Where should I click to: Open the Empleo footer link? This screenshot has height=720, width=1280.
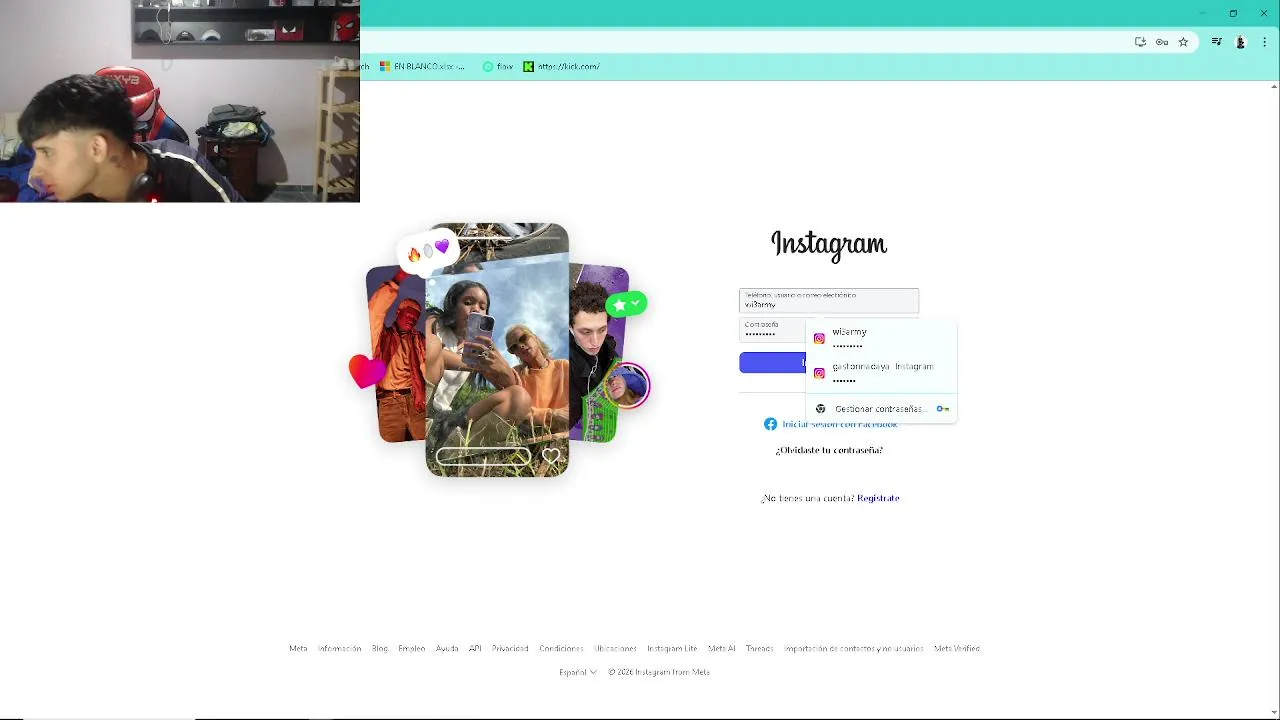click(412, 648)
